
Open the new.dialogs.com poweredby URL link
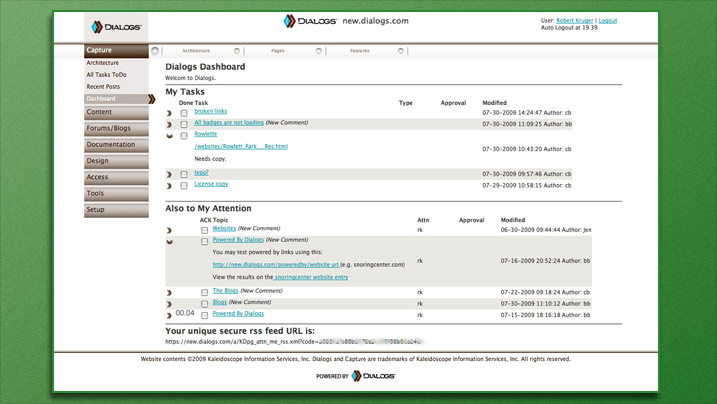pyautogui.click(x=276, y=265)
